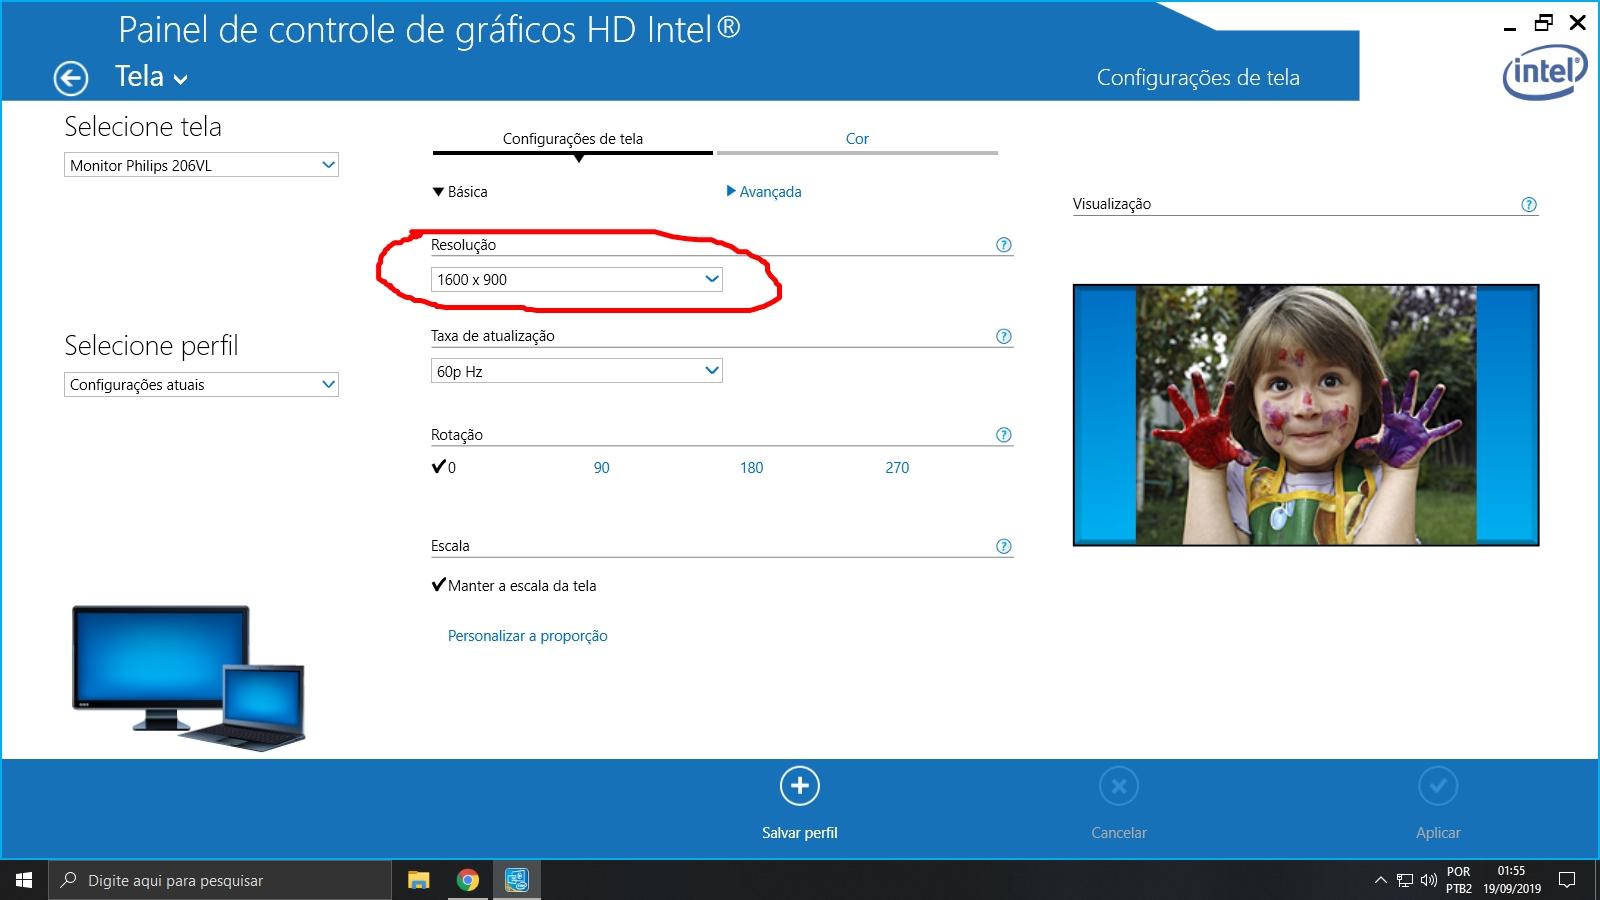Open Google Chrome from the taskbar

click(467, 880)
